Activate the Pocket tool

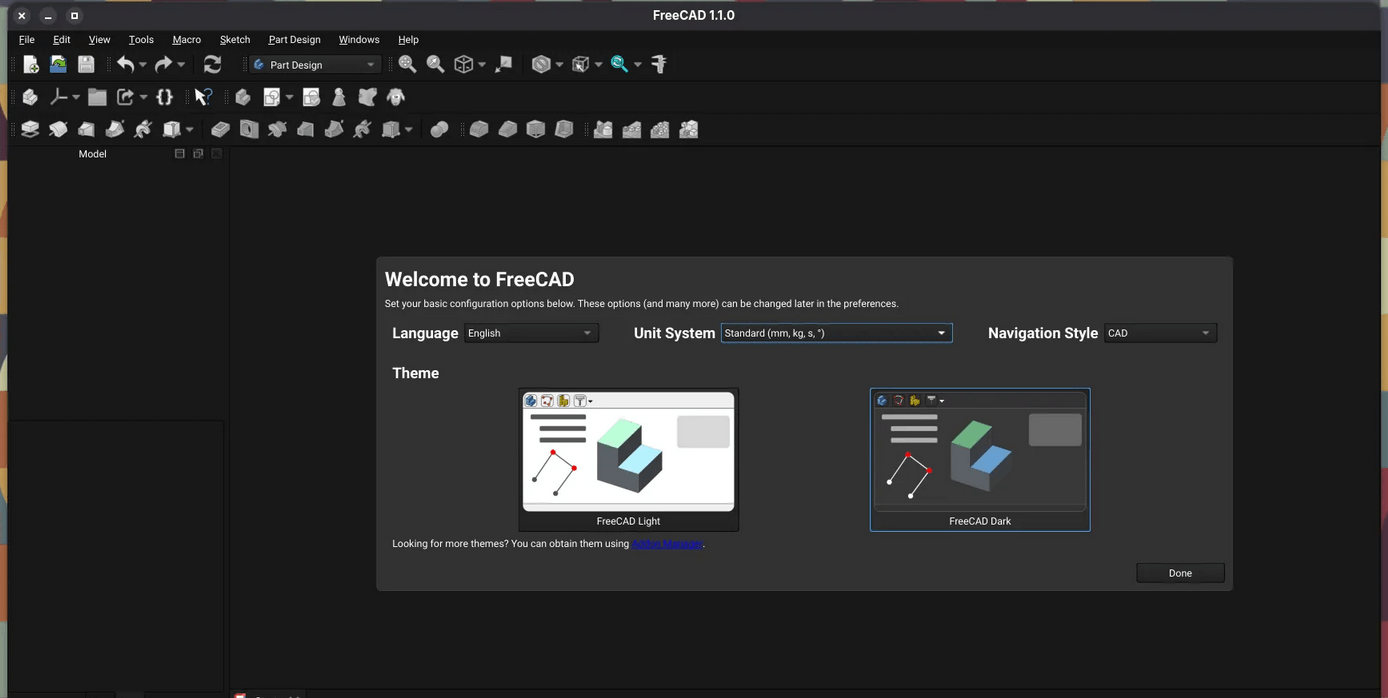(221, 129)
